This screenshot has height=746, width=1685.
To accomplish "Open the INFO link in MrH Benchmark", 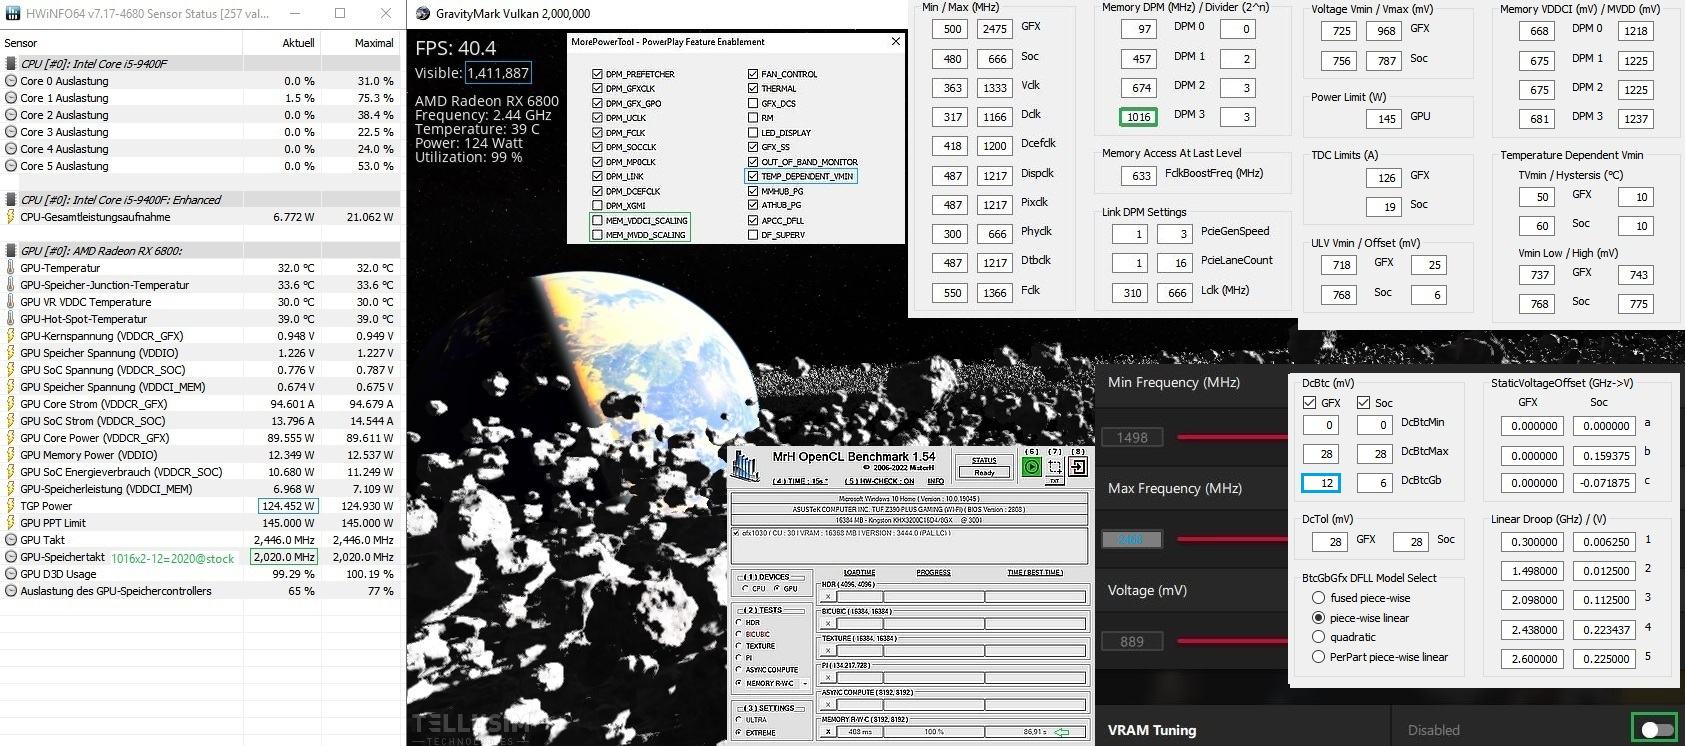I will pos(936,481).
